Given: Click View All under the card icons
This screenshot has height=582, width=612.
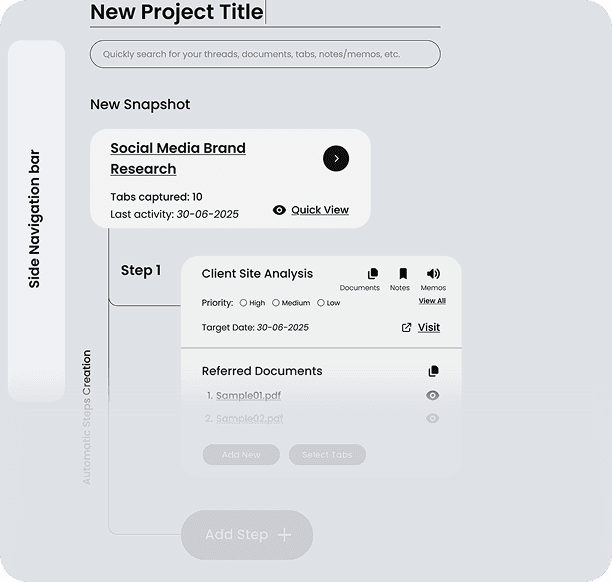Looking at the screenshot, I should click(432, 301).
